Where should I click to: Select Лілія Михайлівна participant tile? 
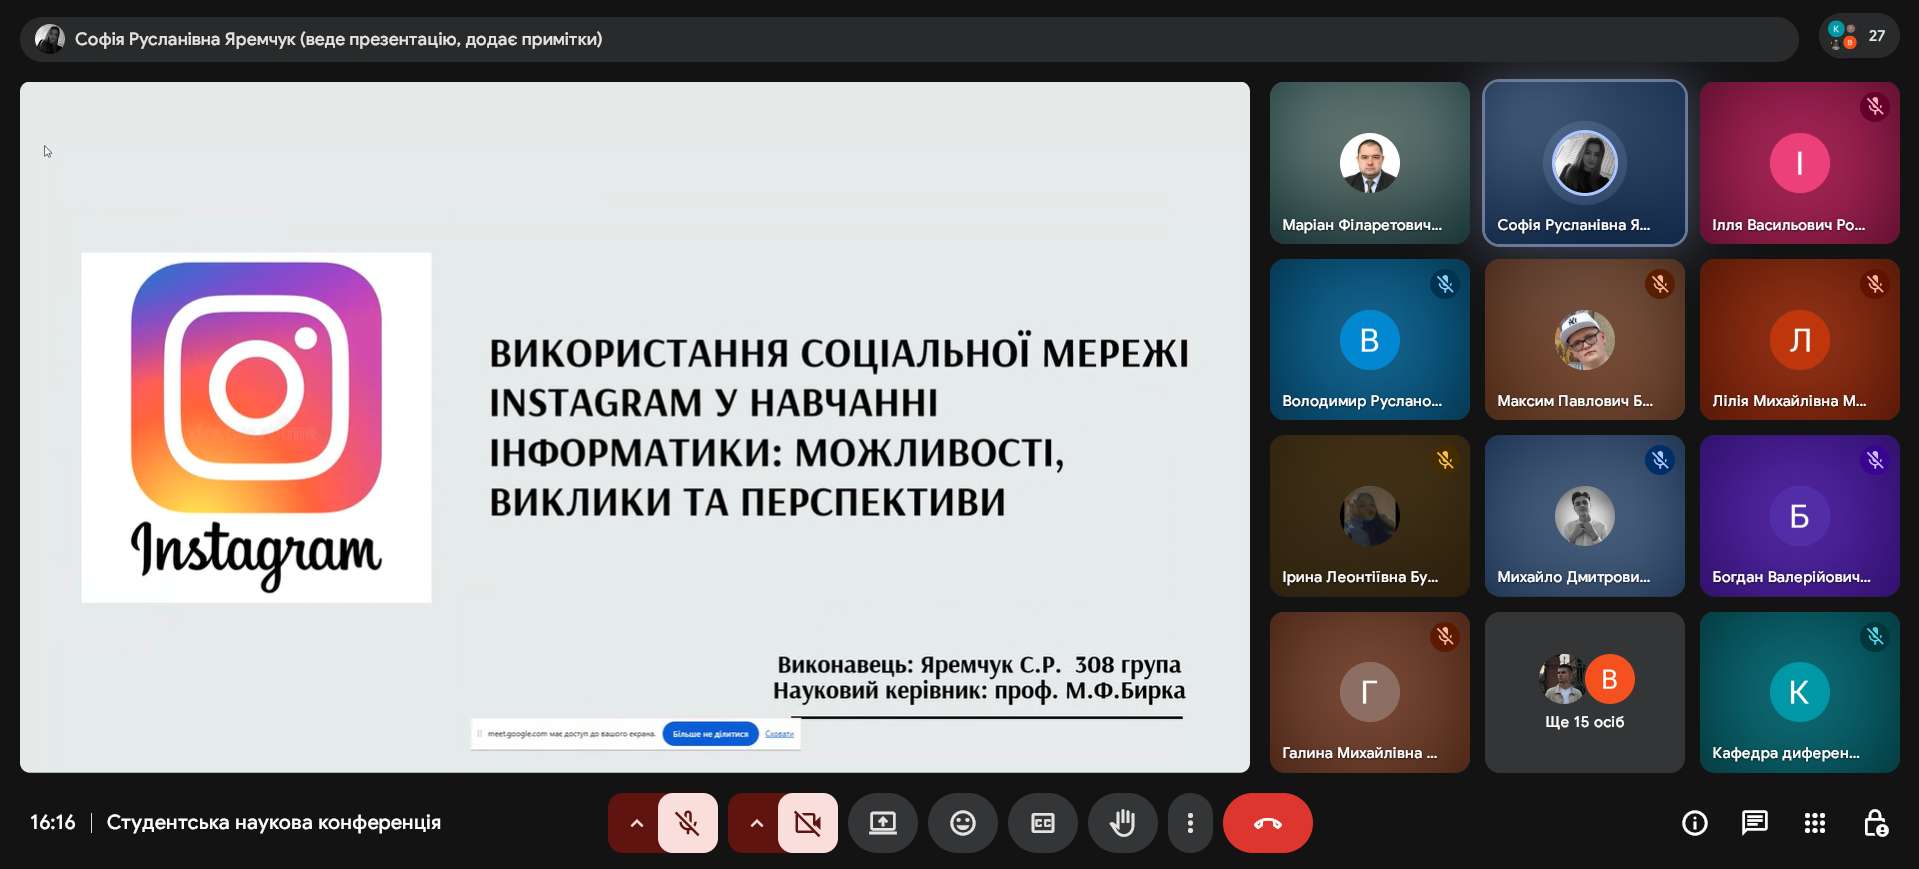pyautogui.click(x=1800, y=340)
